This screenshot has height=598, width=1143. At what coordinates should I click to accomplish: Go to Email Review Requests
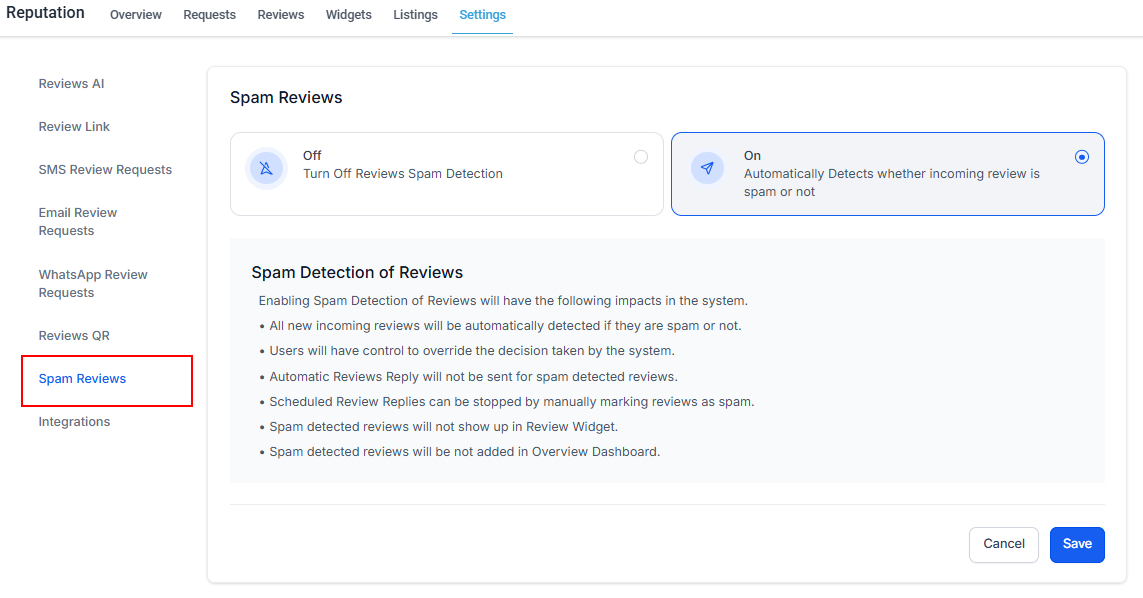coord(78,222)
